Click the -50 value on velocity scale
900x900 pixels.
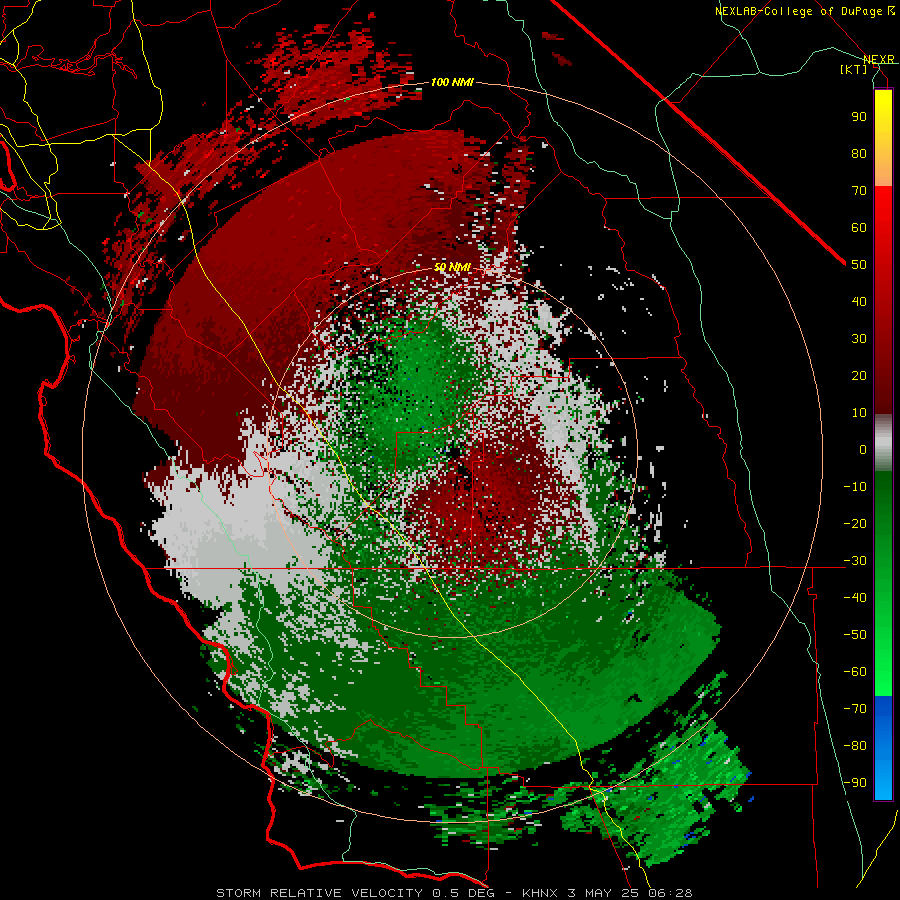click(x=855, y=635)
